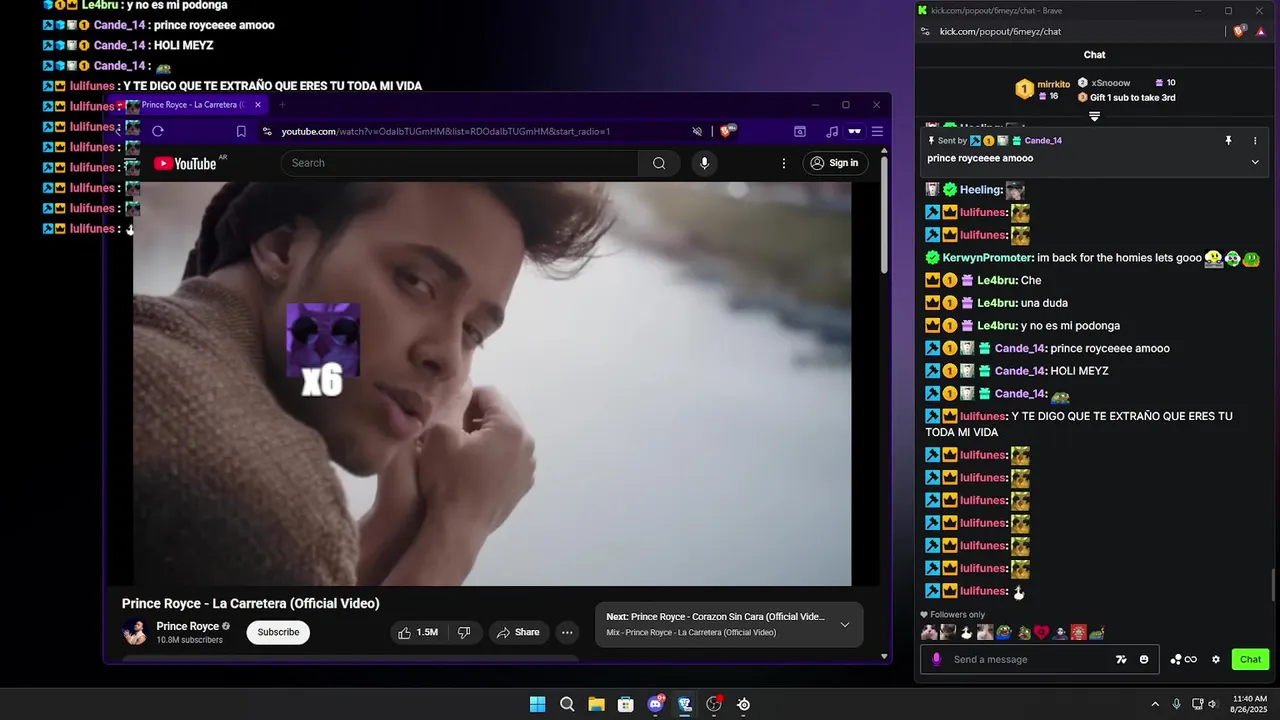The height and width of the screenshot is (720, 1280).
Task: Open YouTube settings three-dot menu
Action: point(784,163)
